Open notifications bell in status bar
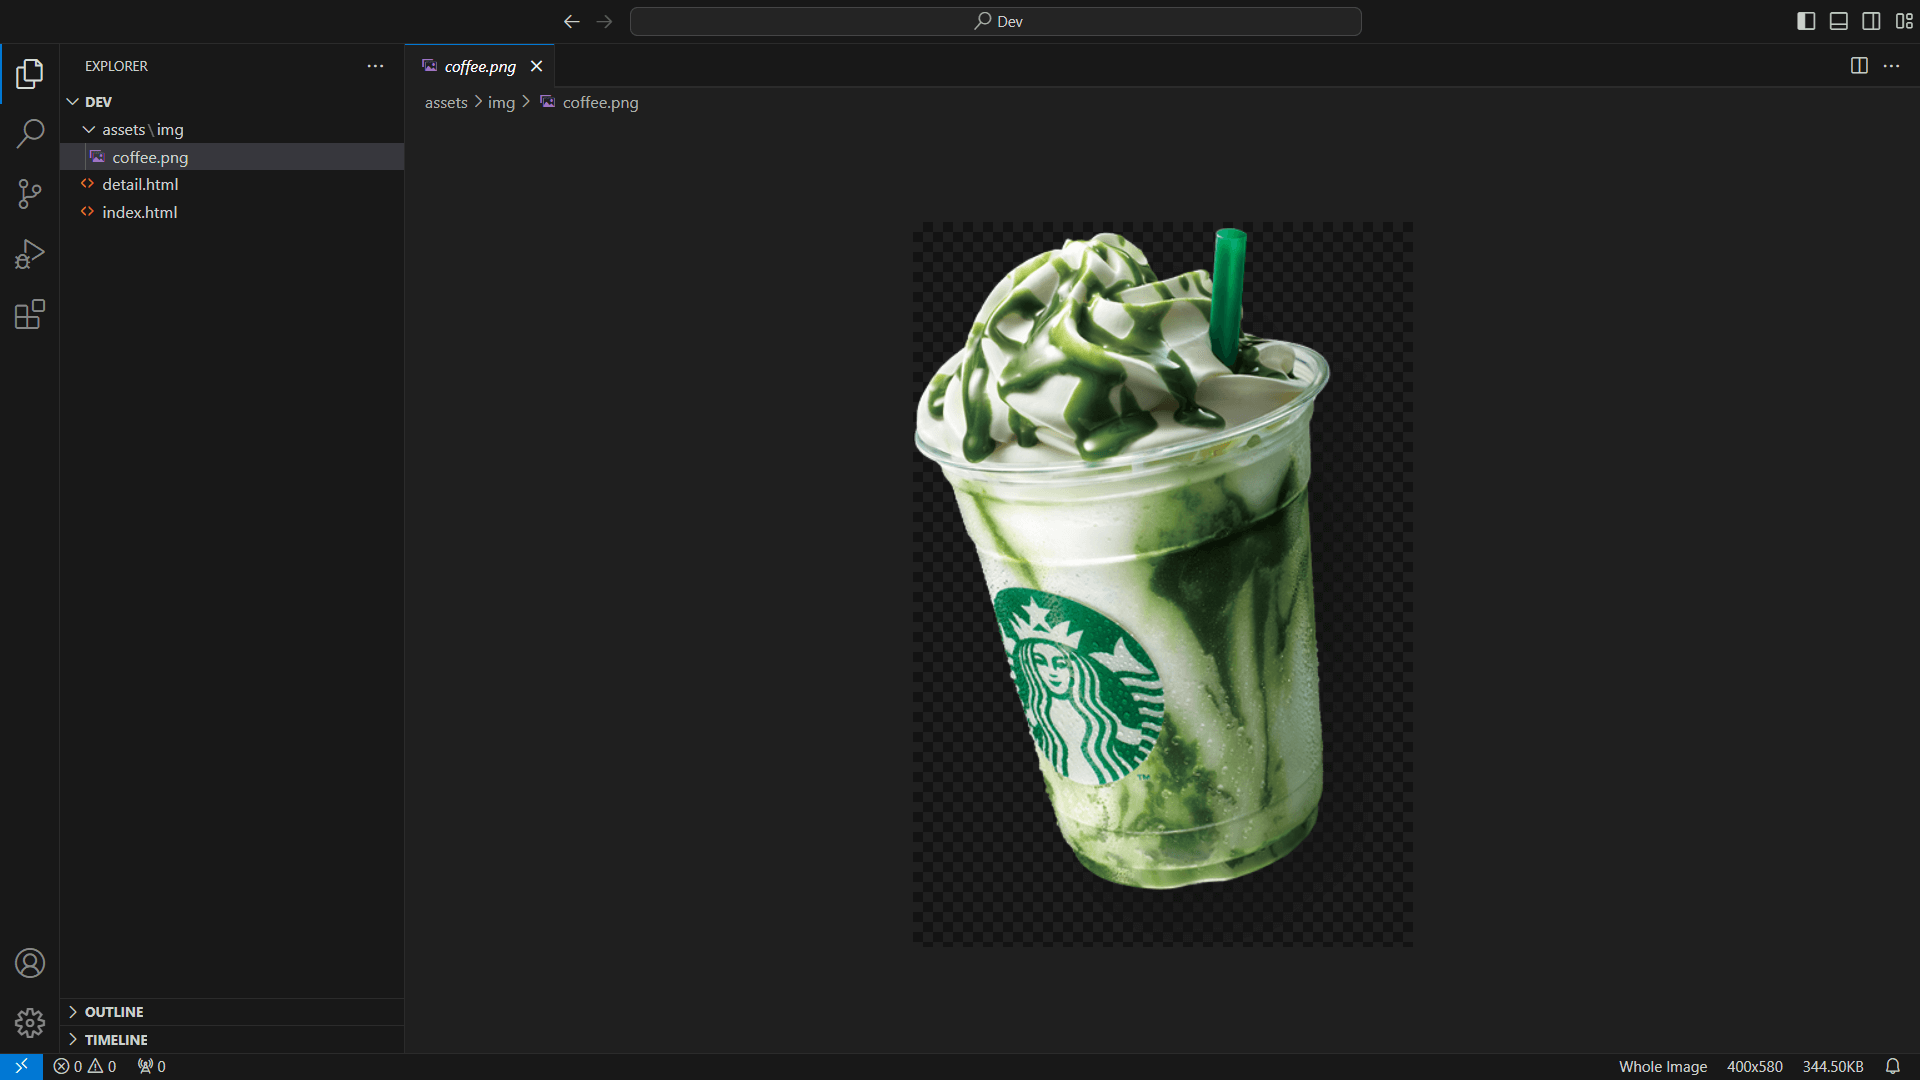The image size is (1920, 1080). pos(1893,1067)
